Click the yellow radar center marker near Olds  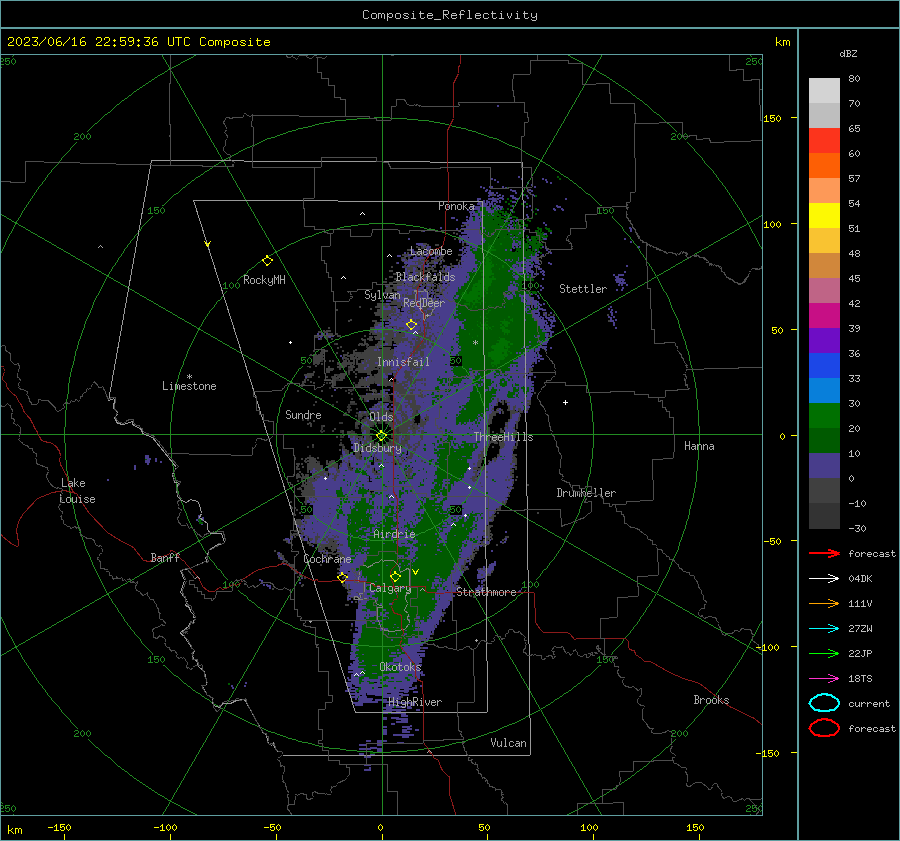(x=382, y=436)
